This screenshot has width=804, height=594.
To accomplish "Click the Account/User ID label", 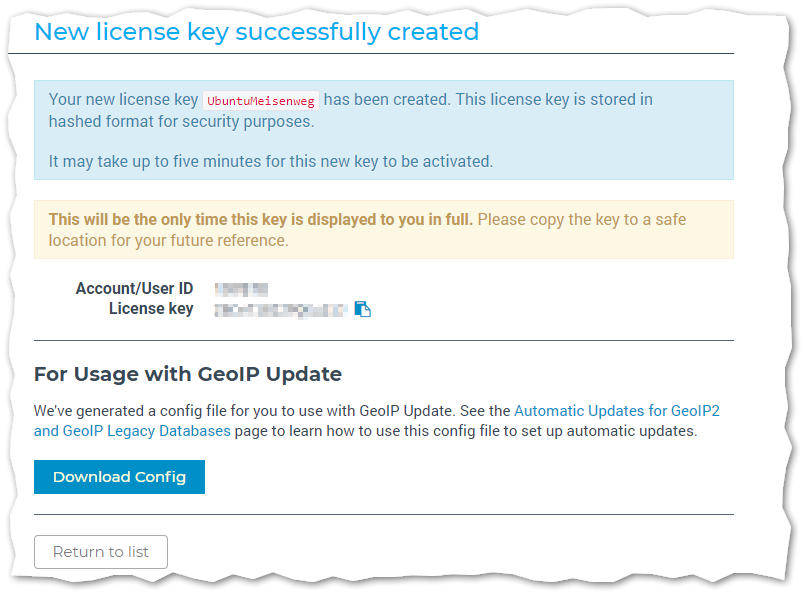I will pyautogui.click(x=134, y=289).
